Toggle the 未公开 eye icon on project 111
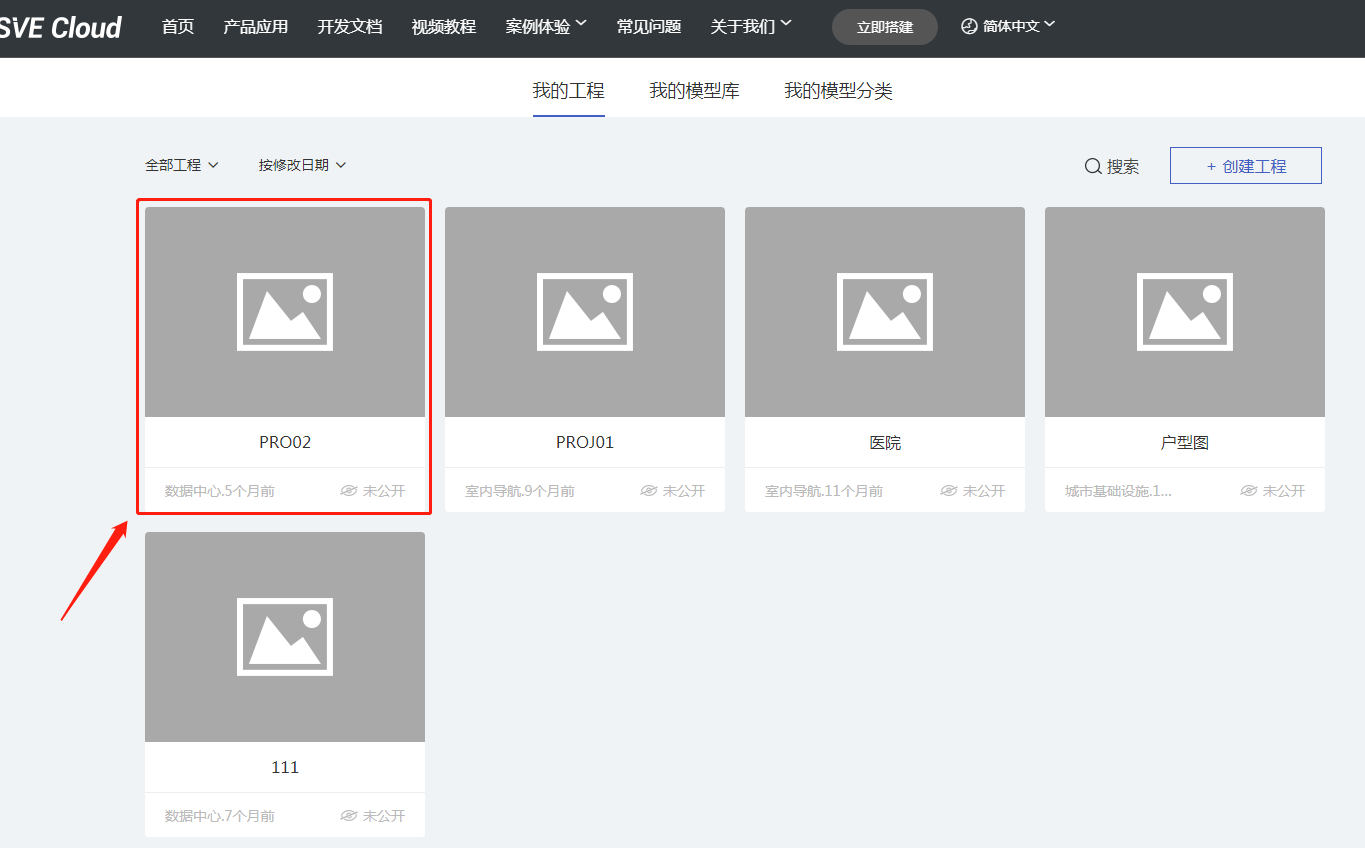Screen dimensions: 1365x848 [349, 816]
